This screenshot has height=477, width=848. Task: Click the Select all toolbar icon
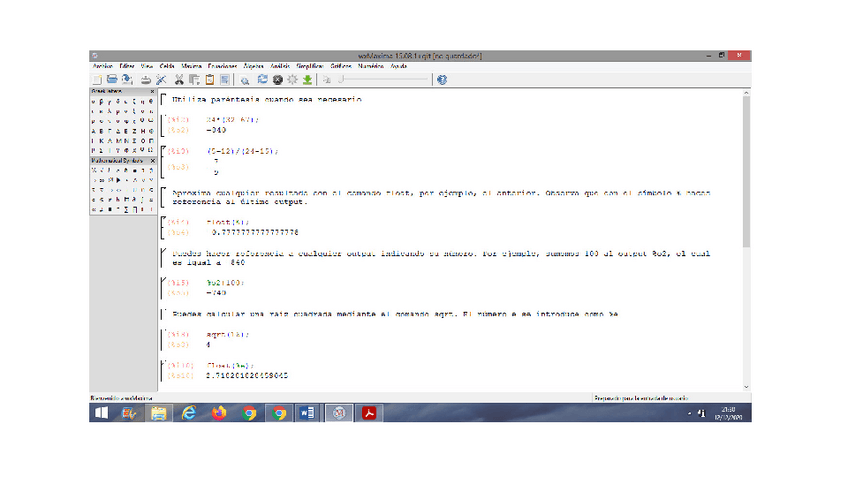pos(225,80)
